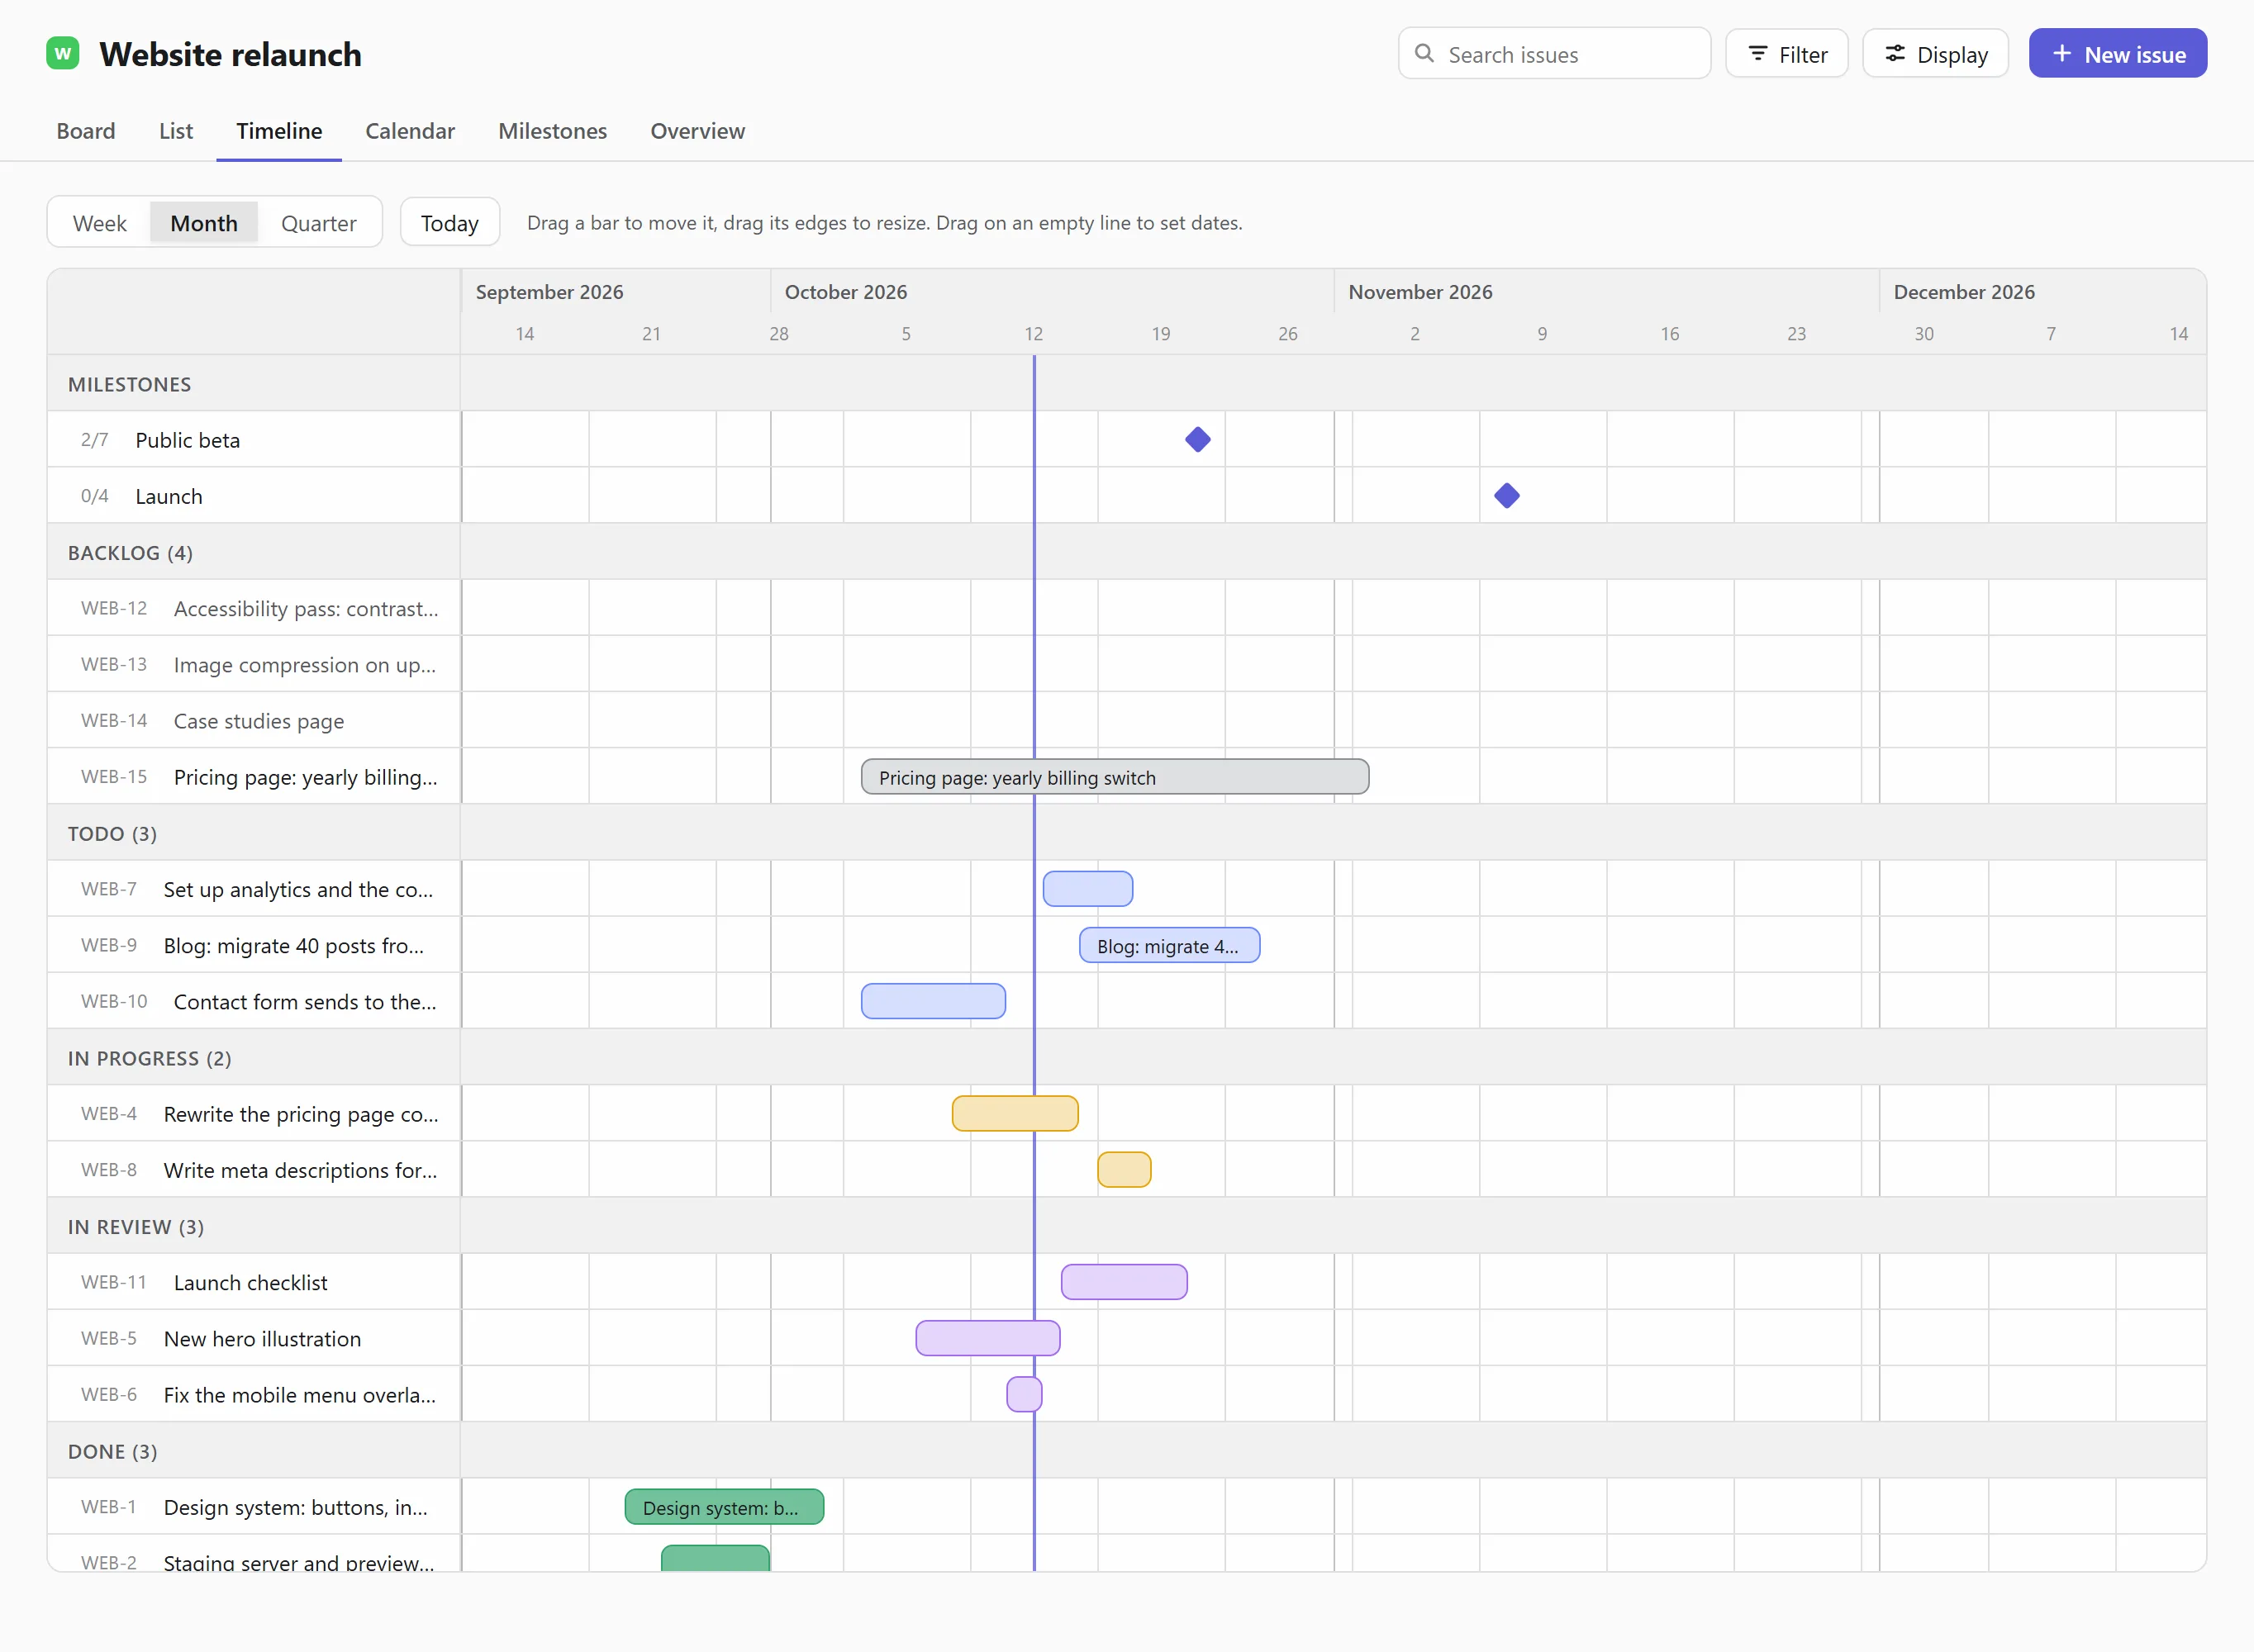Open the List tab

point(176,131)
